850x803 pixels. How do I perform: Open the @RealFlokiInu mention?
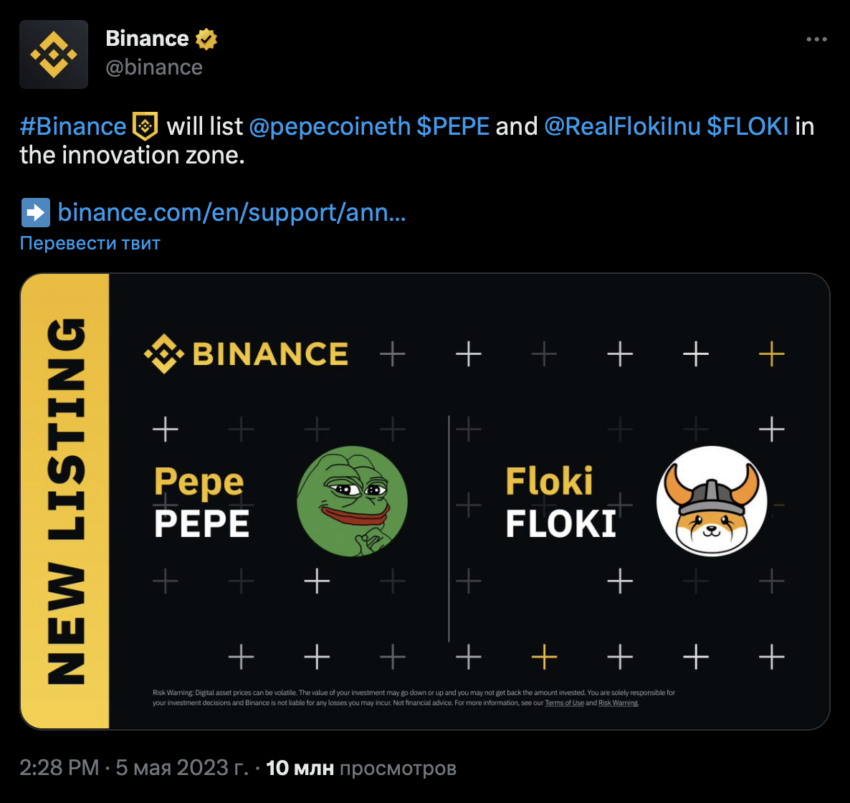click(622, 126)
